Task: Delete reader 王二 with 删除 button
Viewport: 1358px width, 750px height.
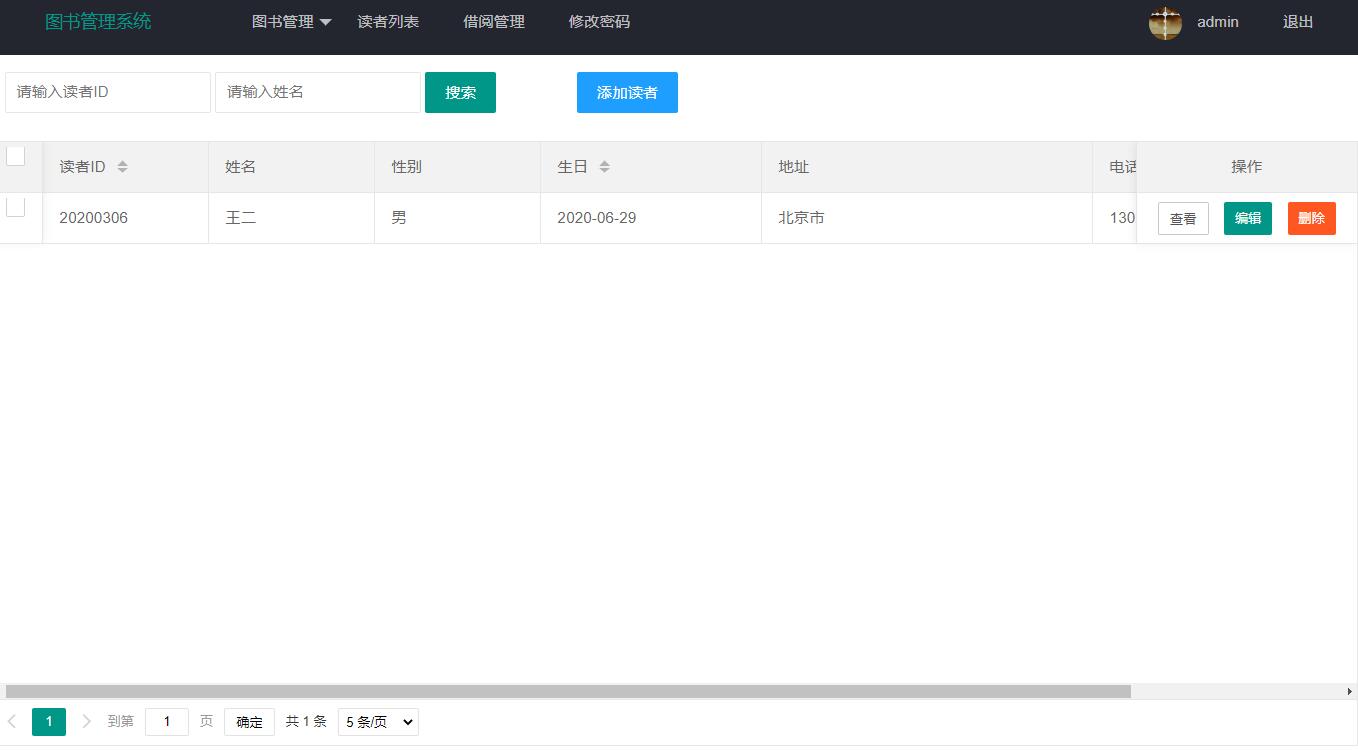Action: [x=1311, y=218]
